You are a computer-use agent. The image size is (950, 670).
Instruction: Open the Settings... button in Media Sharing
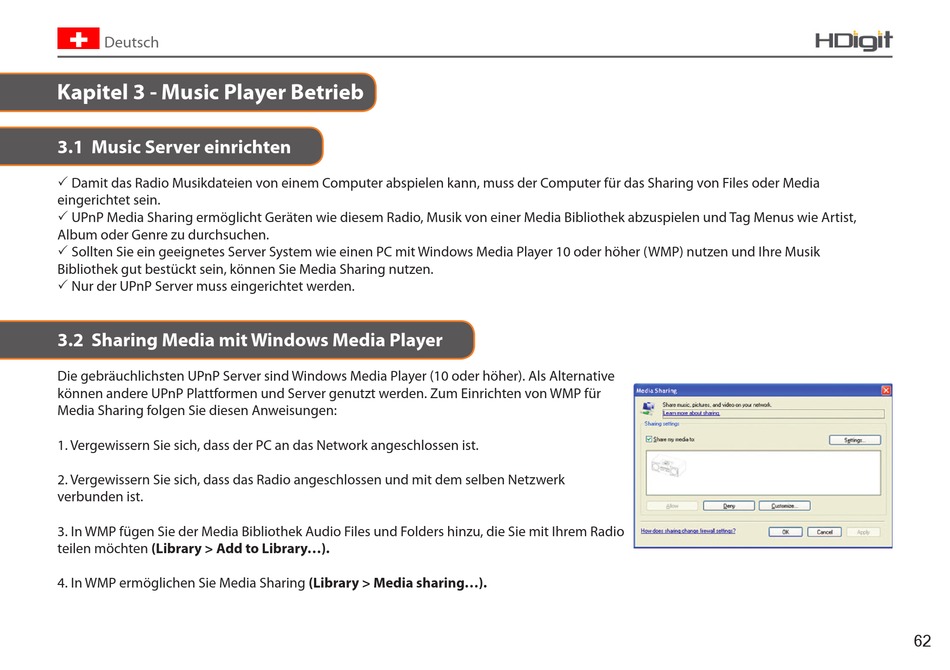point(854,440)
